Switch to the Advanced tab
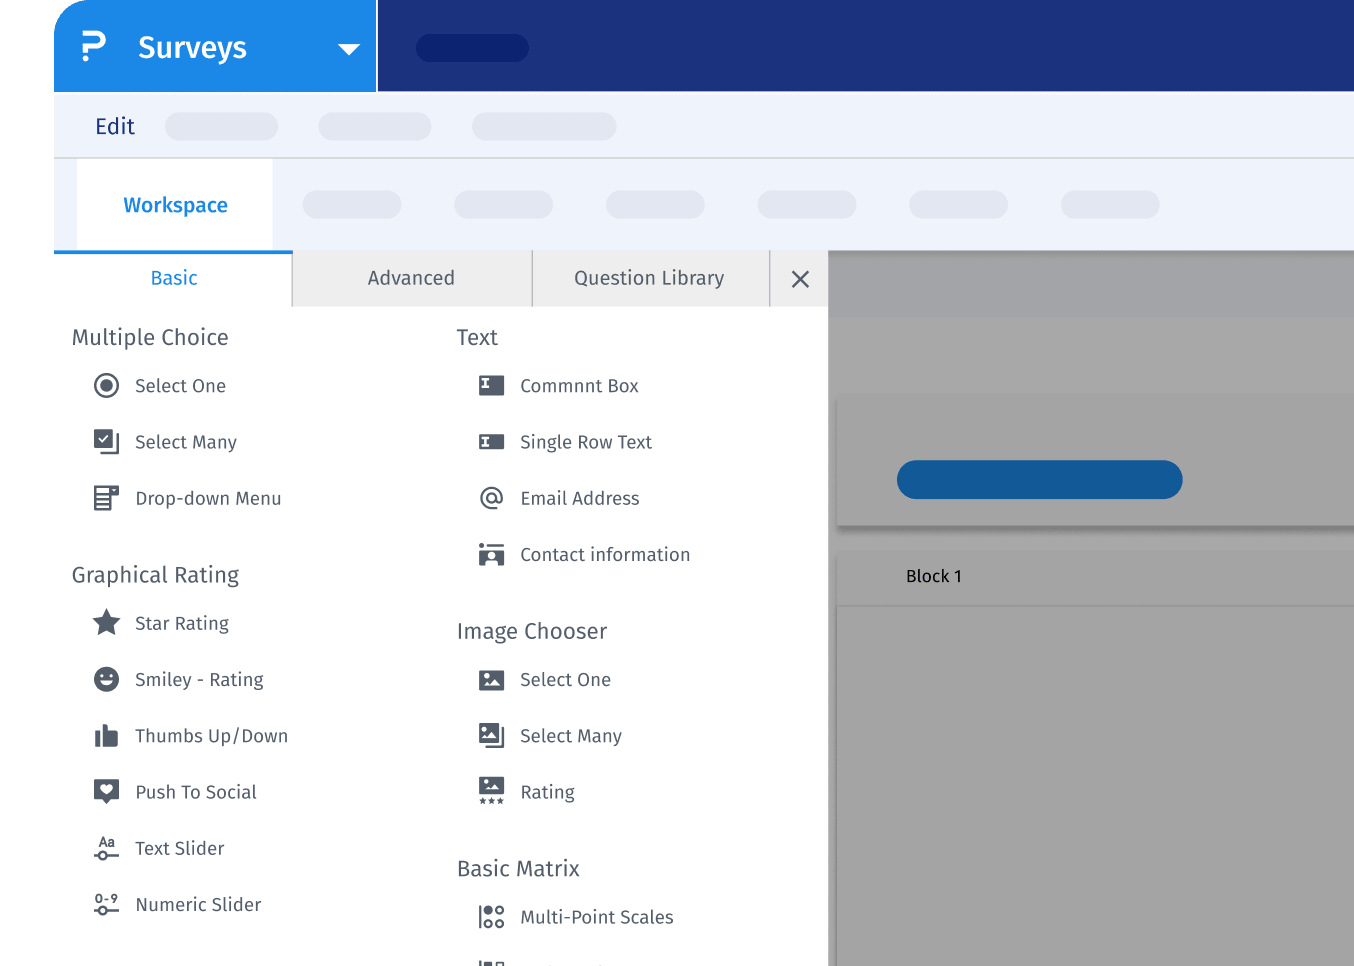Viewport: 1354px width, 966px height. point(411,278)
